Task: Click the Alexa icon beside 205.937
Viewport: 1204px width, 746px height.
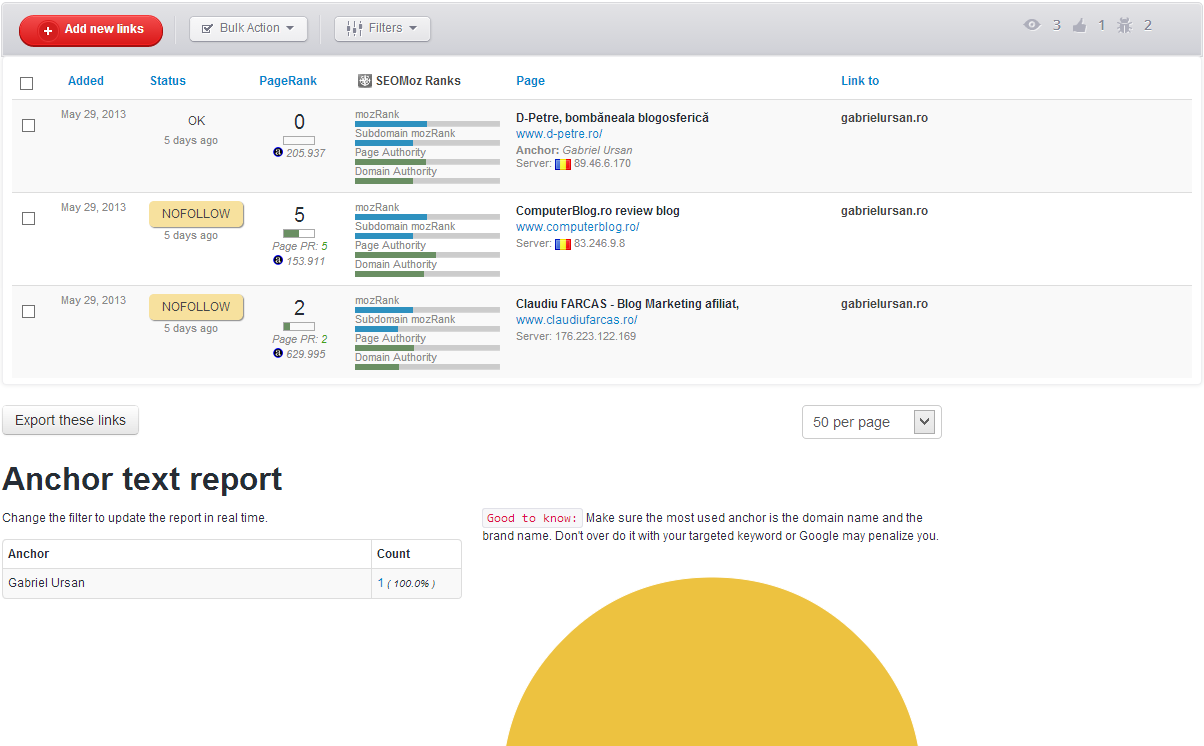Action: 278,153
